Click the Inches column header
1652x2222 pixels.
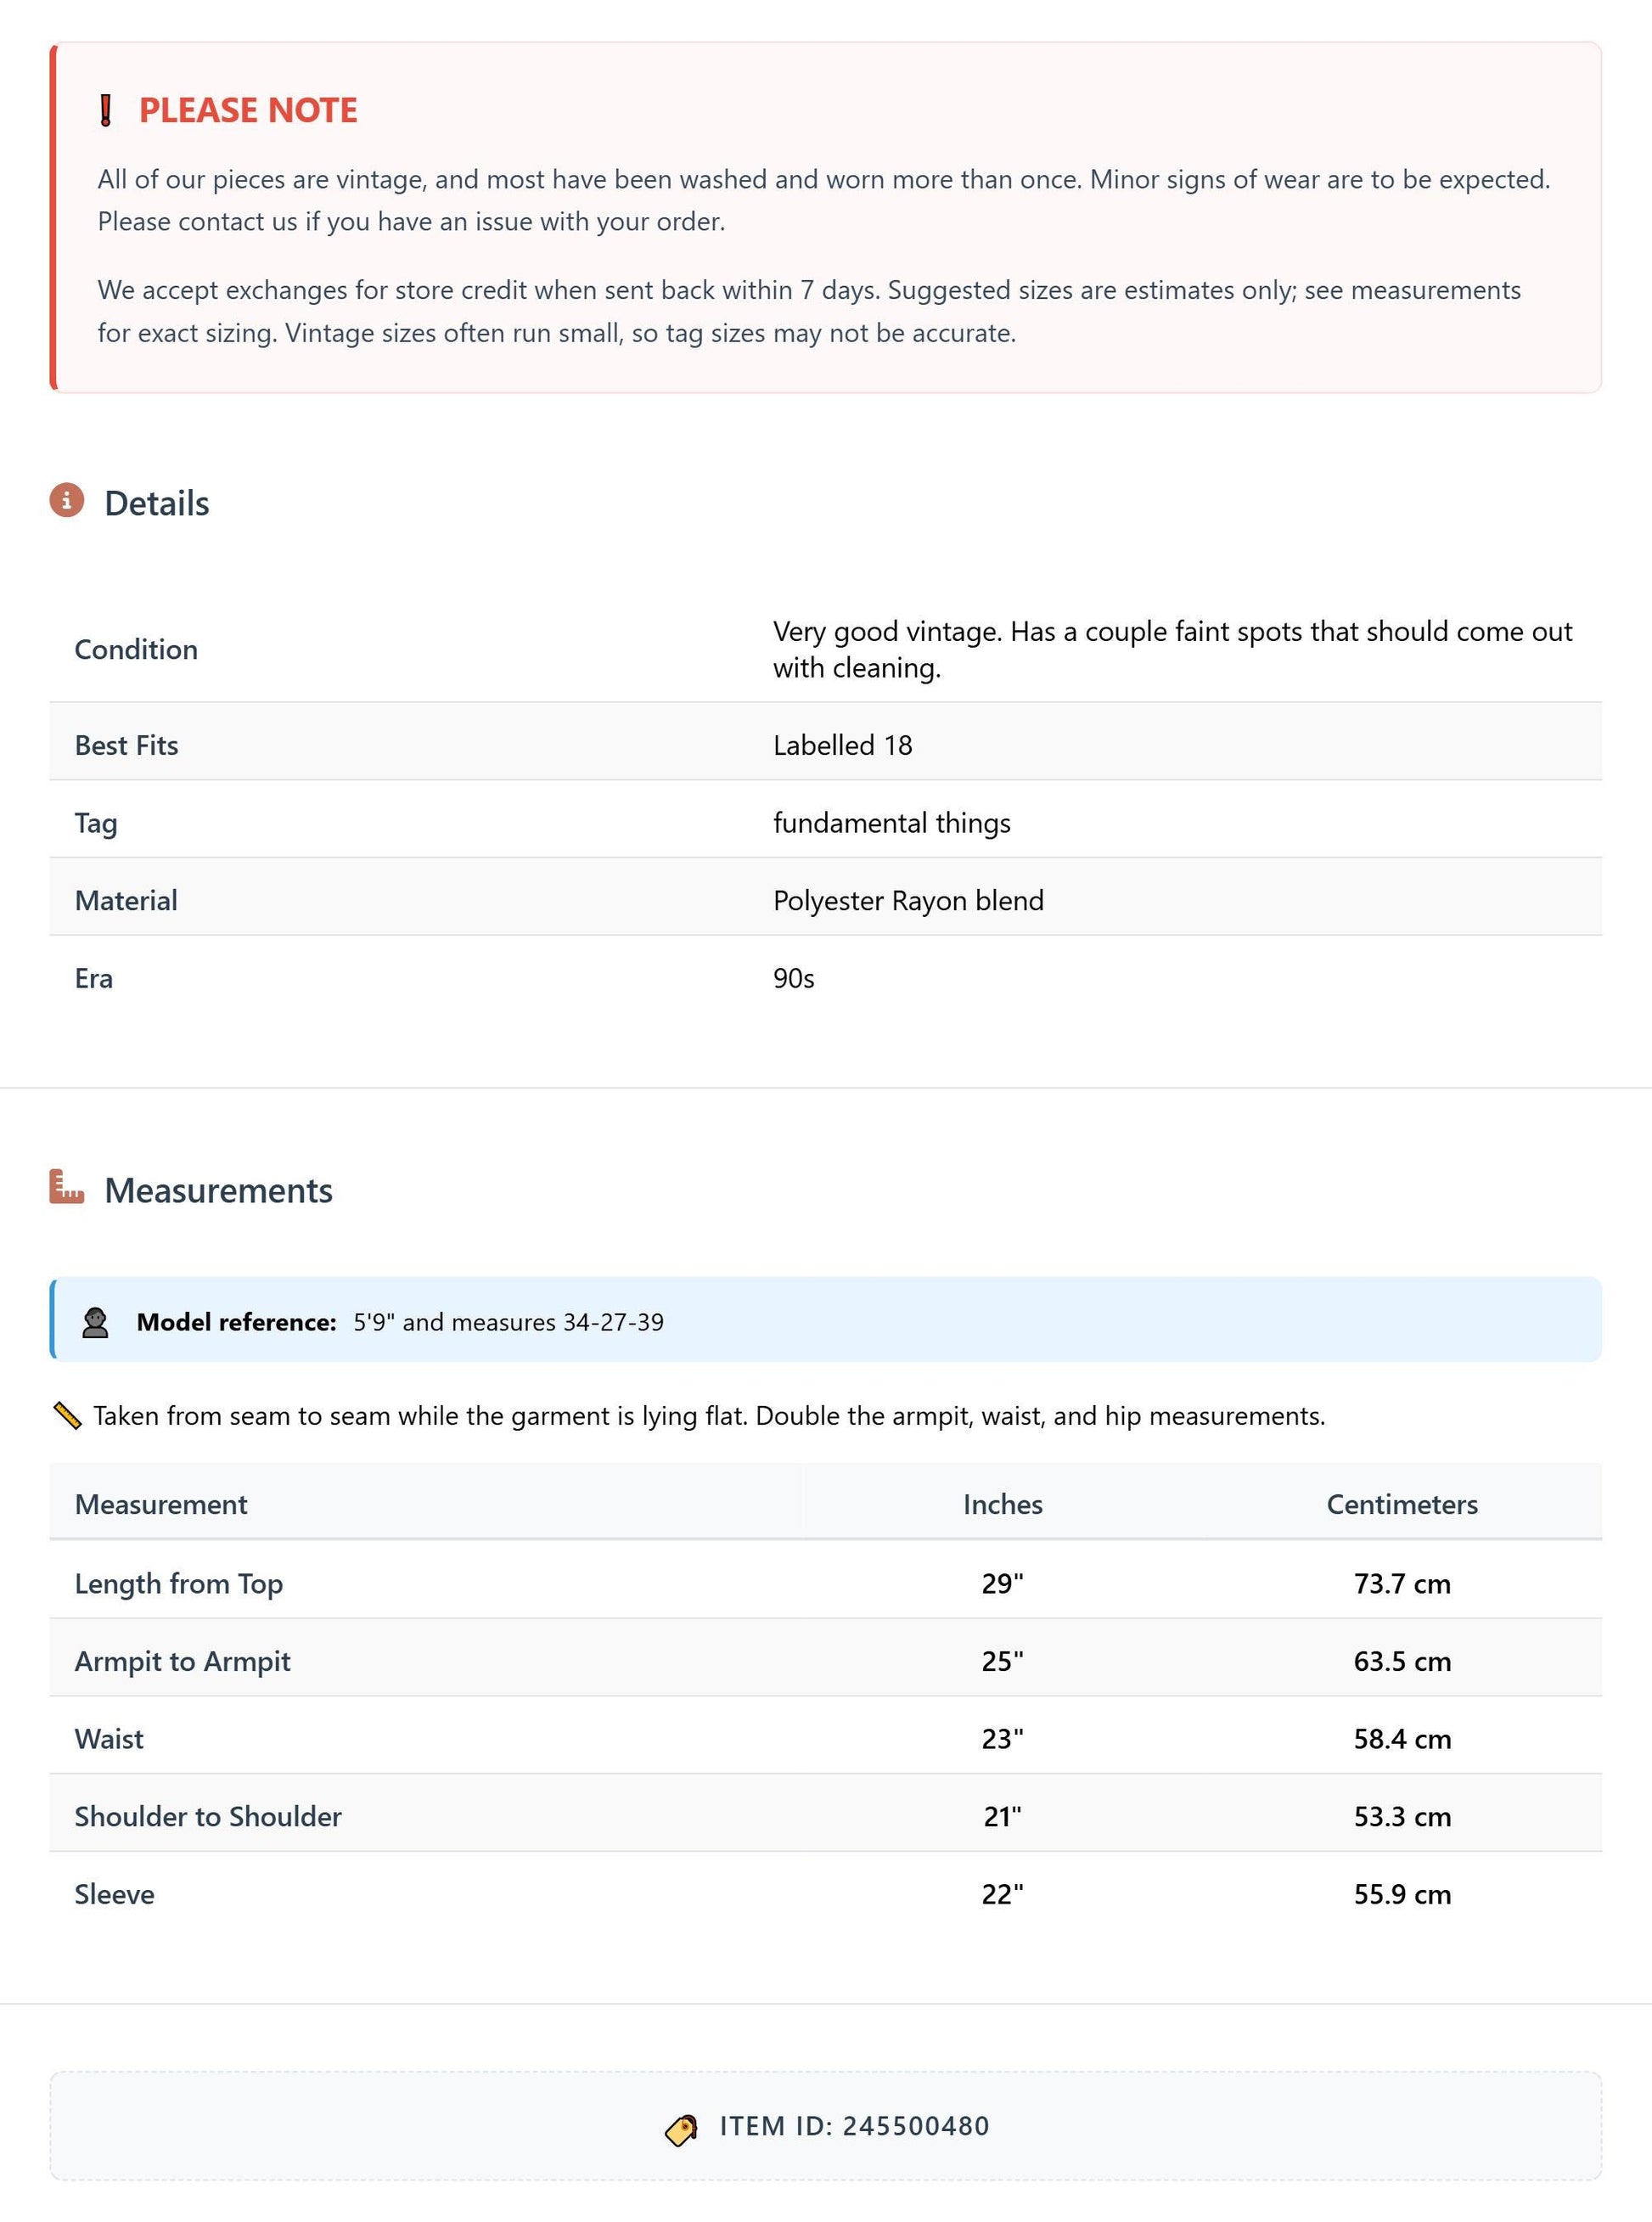point(1003,1504)
